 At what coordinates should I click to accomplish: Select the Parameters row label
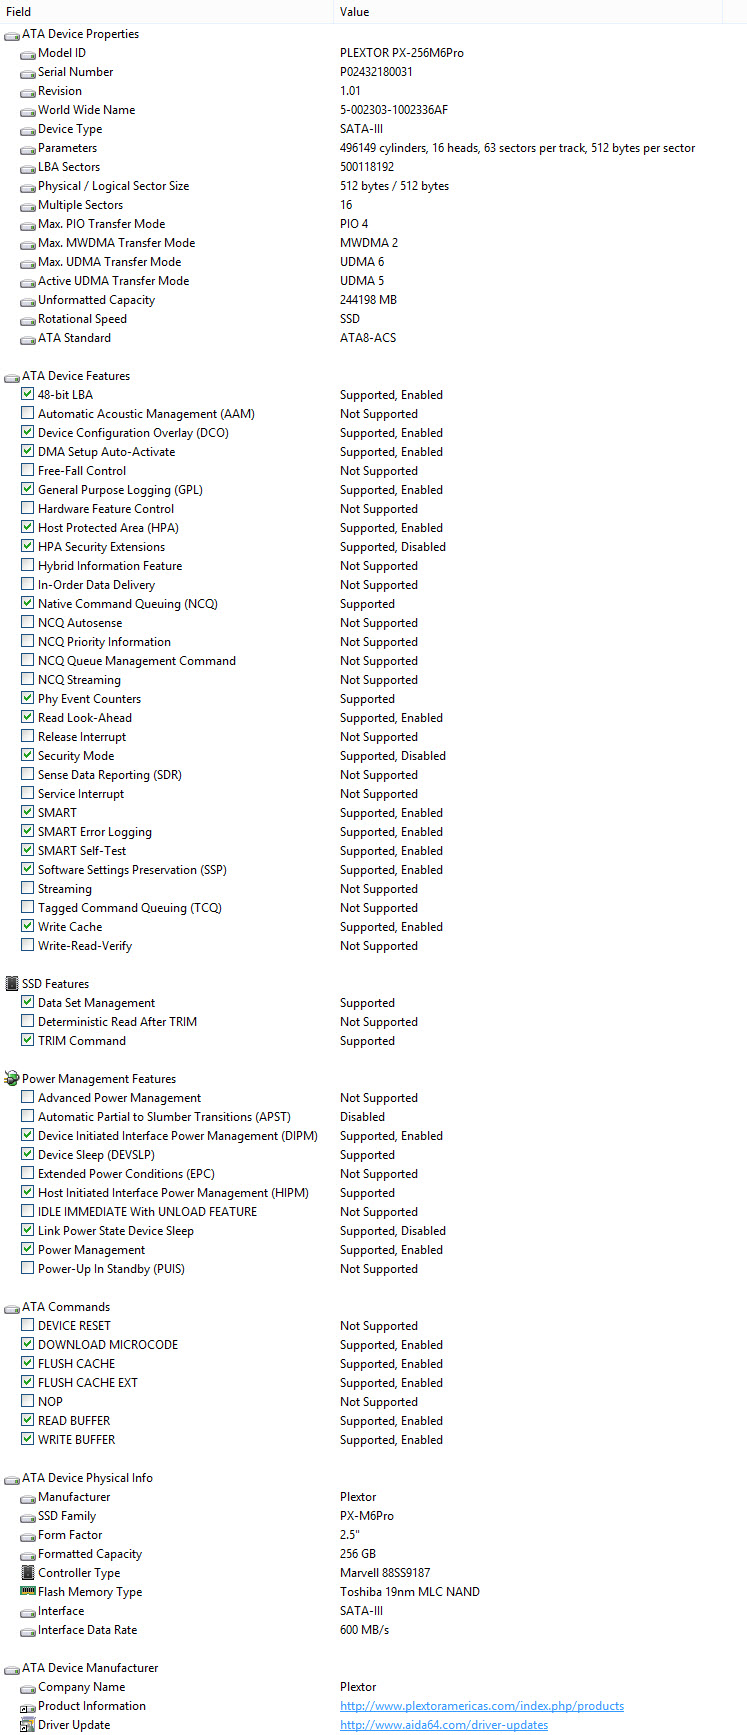click(67, 148)
